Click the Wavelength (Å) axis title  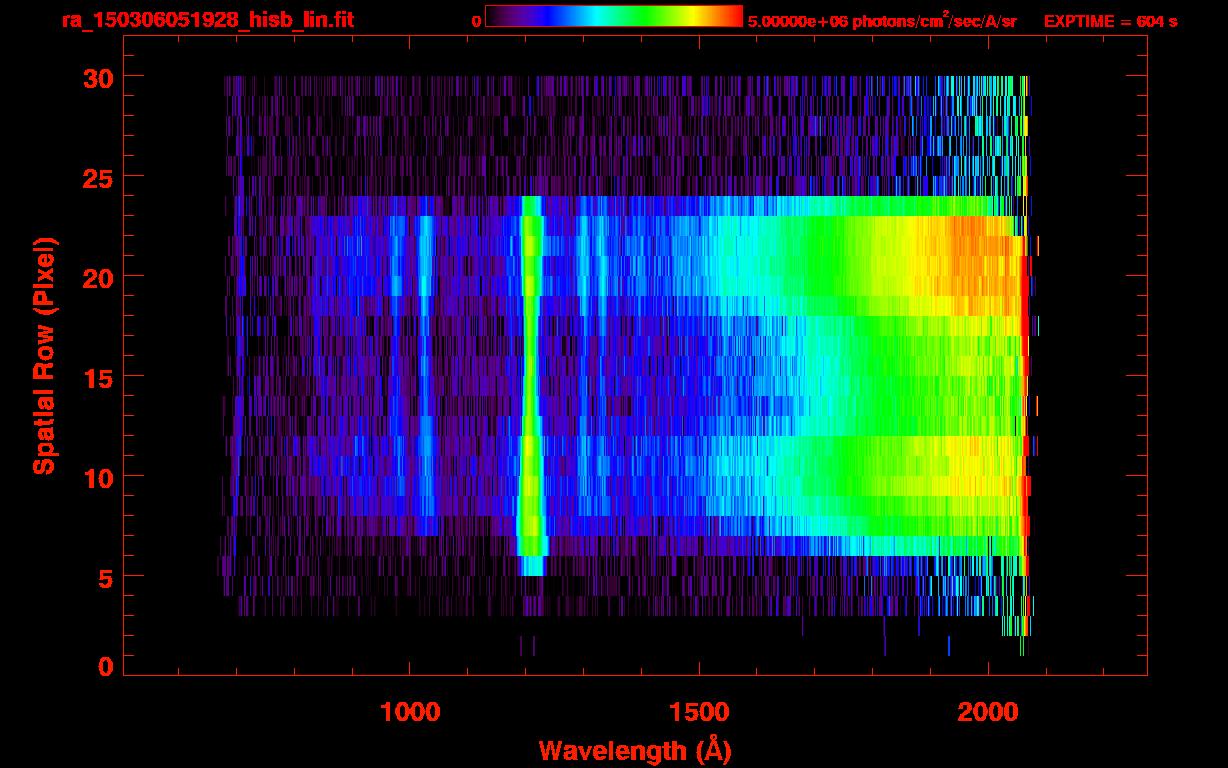637,750
